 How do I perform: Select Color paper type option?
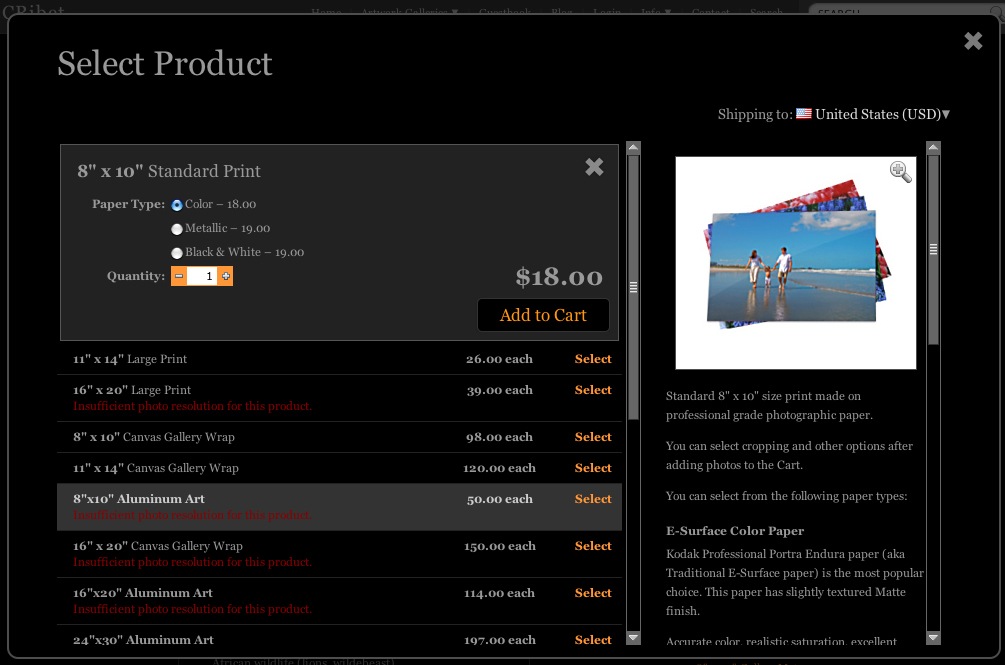(177, 205)
